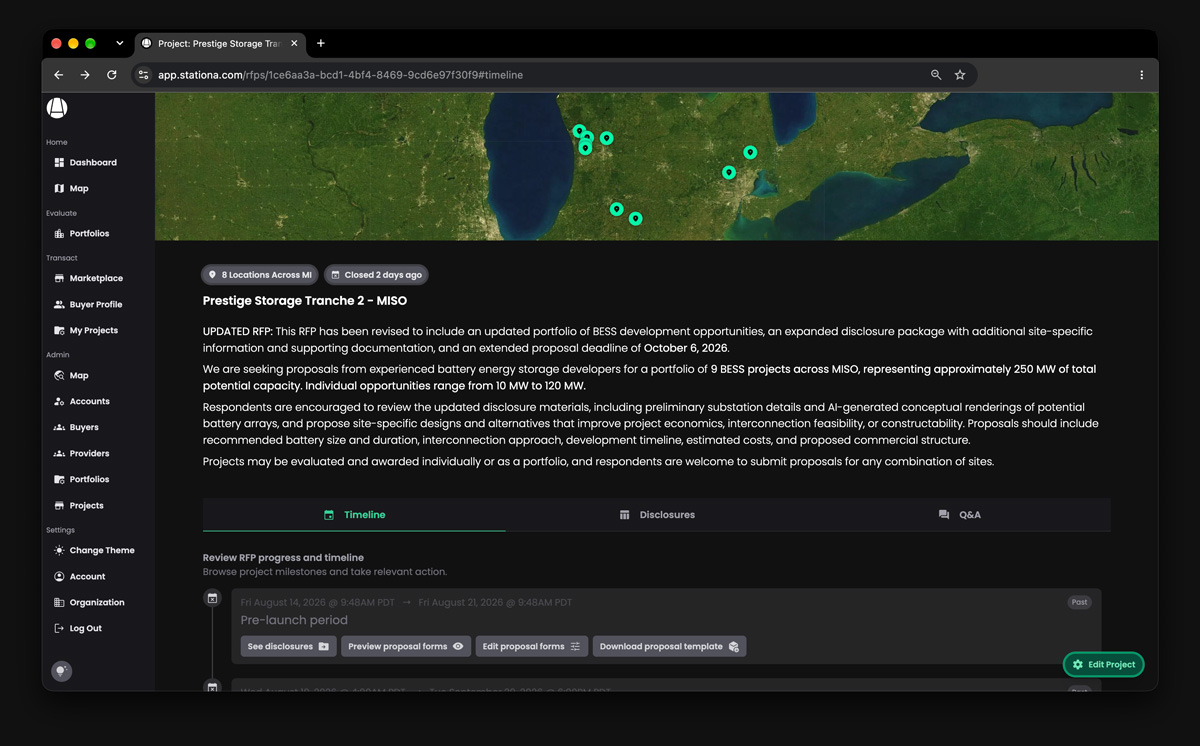
Task: Click the Admin Projects storefront icon
Action: 59,505
